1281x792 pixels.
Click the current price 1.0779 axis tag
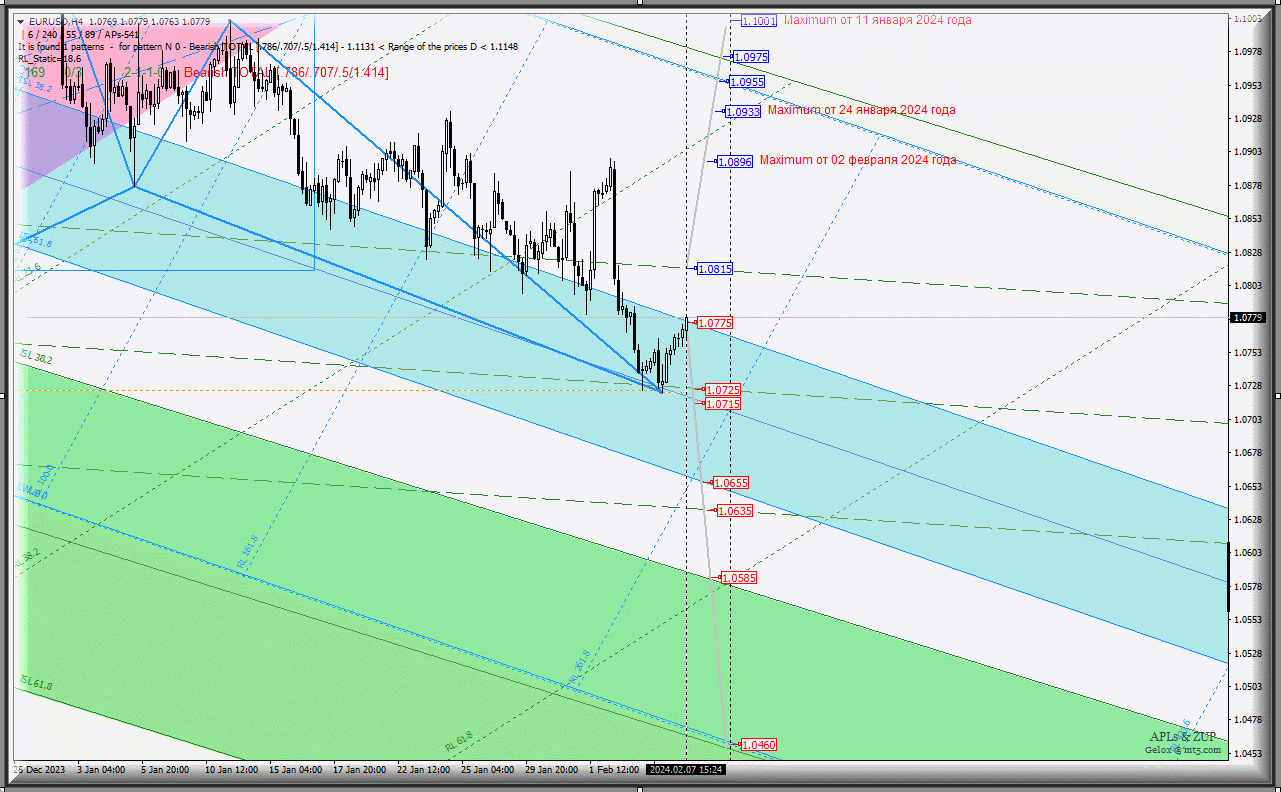tap(1248, 318)
